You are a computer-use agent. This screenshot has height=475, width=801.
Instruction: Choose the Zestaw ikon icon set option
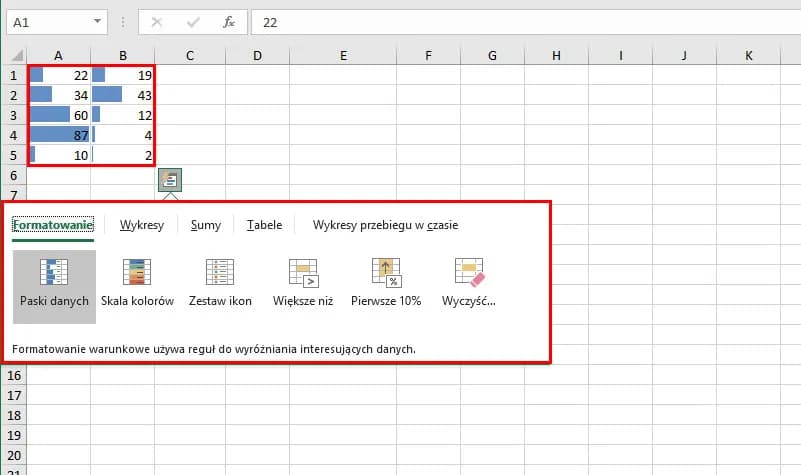pos(220,273)
